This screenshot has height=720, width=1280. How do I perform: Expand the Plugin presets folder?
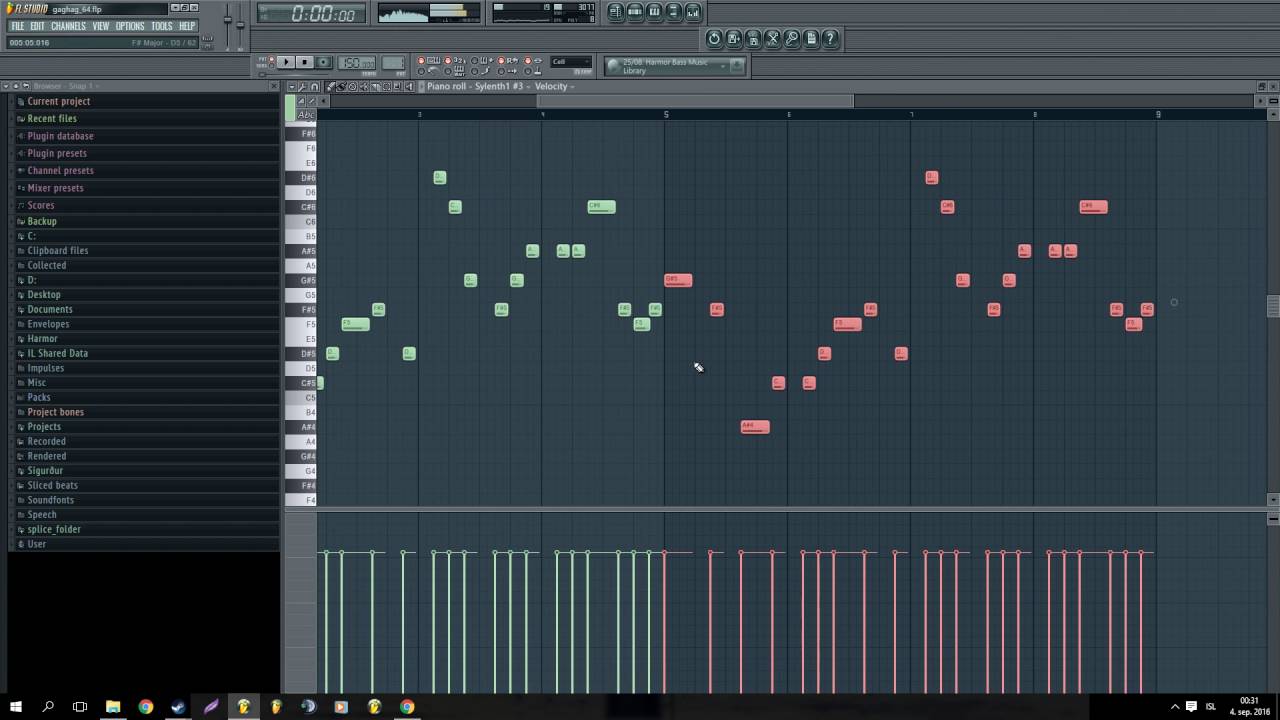57,153
